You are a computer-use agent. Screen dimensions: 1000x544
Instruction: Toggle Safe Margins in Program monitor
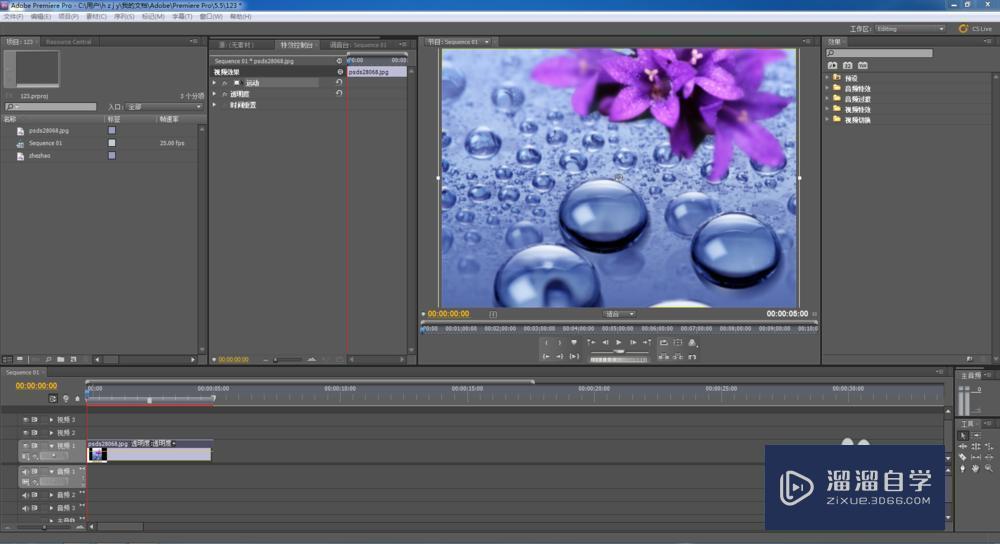coord(677,342)
